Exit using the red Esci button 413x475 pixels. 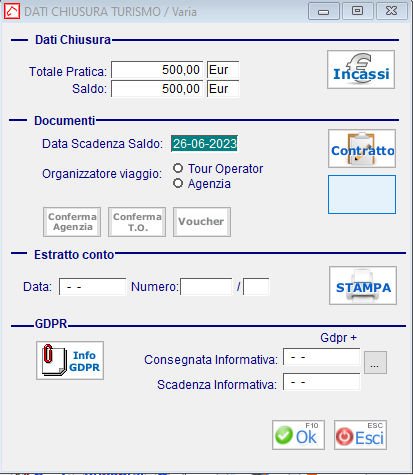pyautogui.click(x=361, y=435)
